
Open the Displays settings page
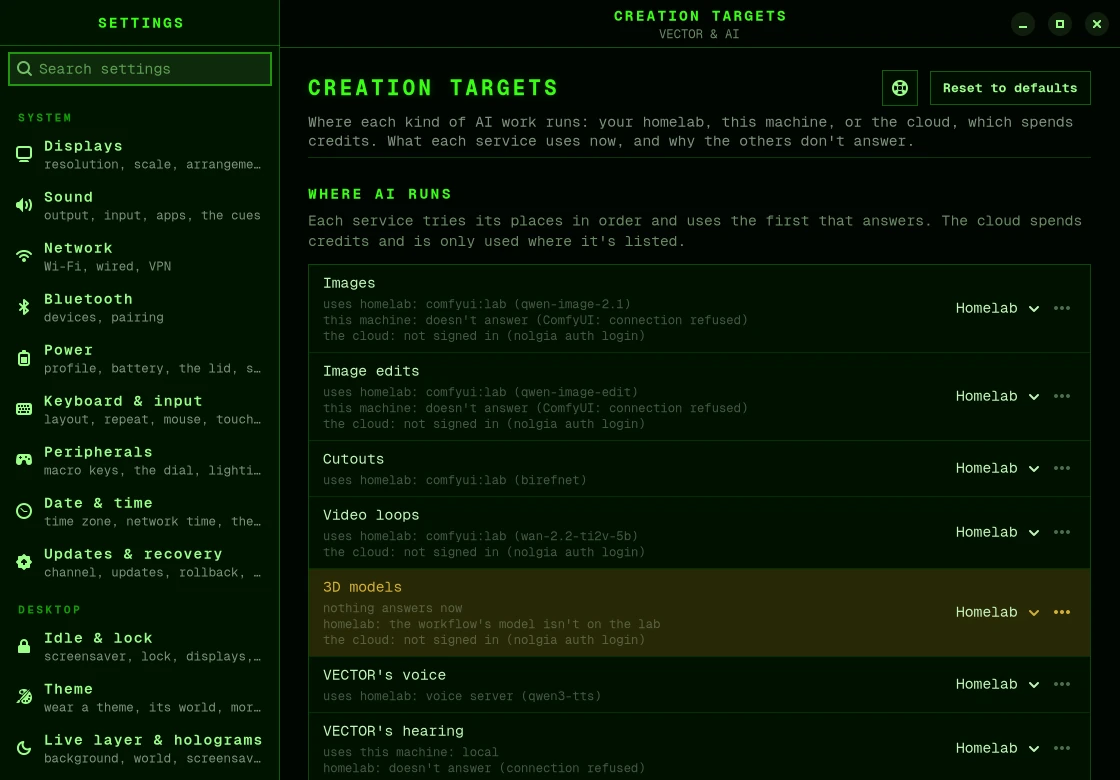point(139,154)
